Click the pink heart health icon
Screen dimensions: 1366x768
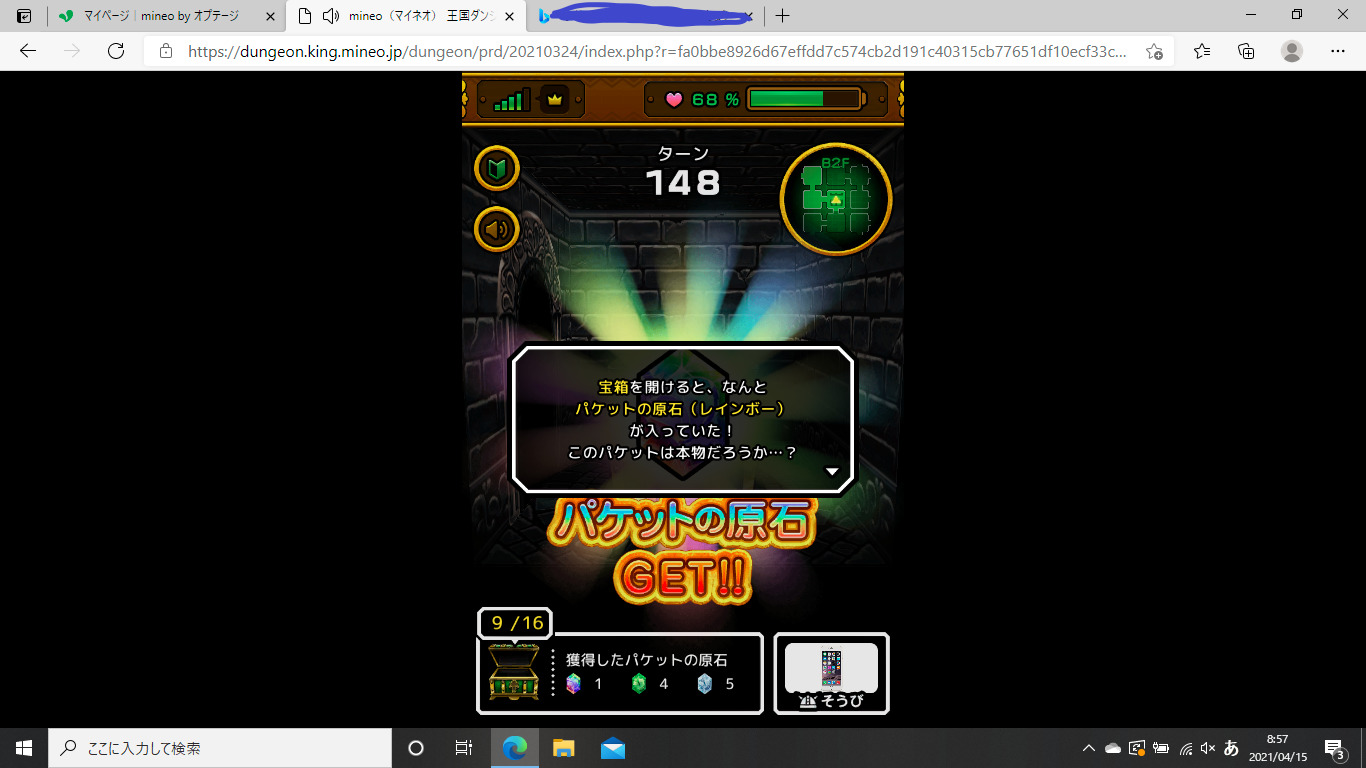[674, 99]
